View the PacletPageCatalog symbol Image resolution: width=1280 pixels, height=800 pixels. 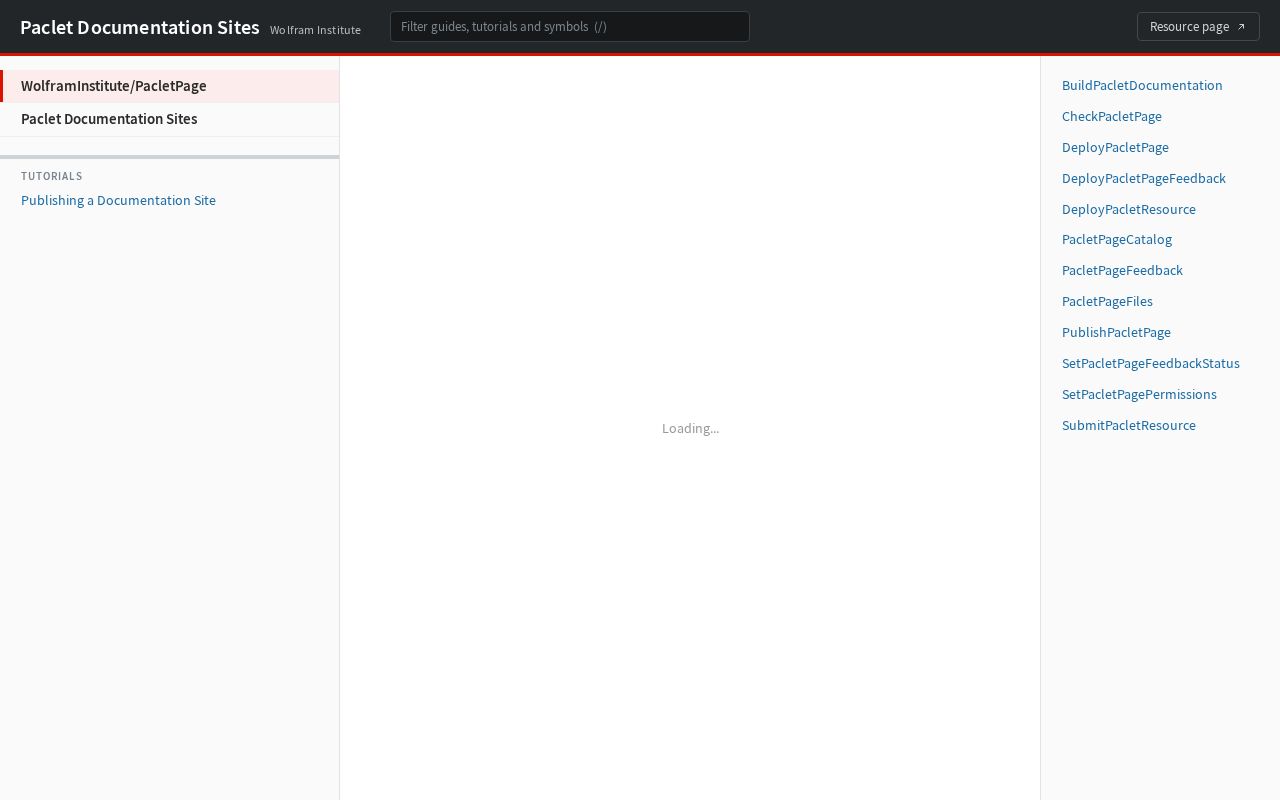[1117, 239]
